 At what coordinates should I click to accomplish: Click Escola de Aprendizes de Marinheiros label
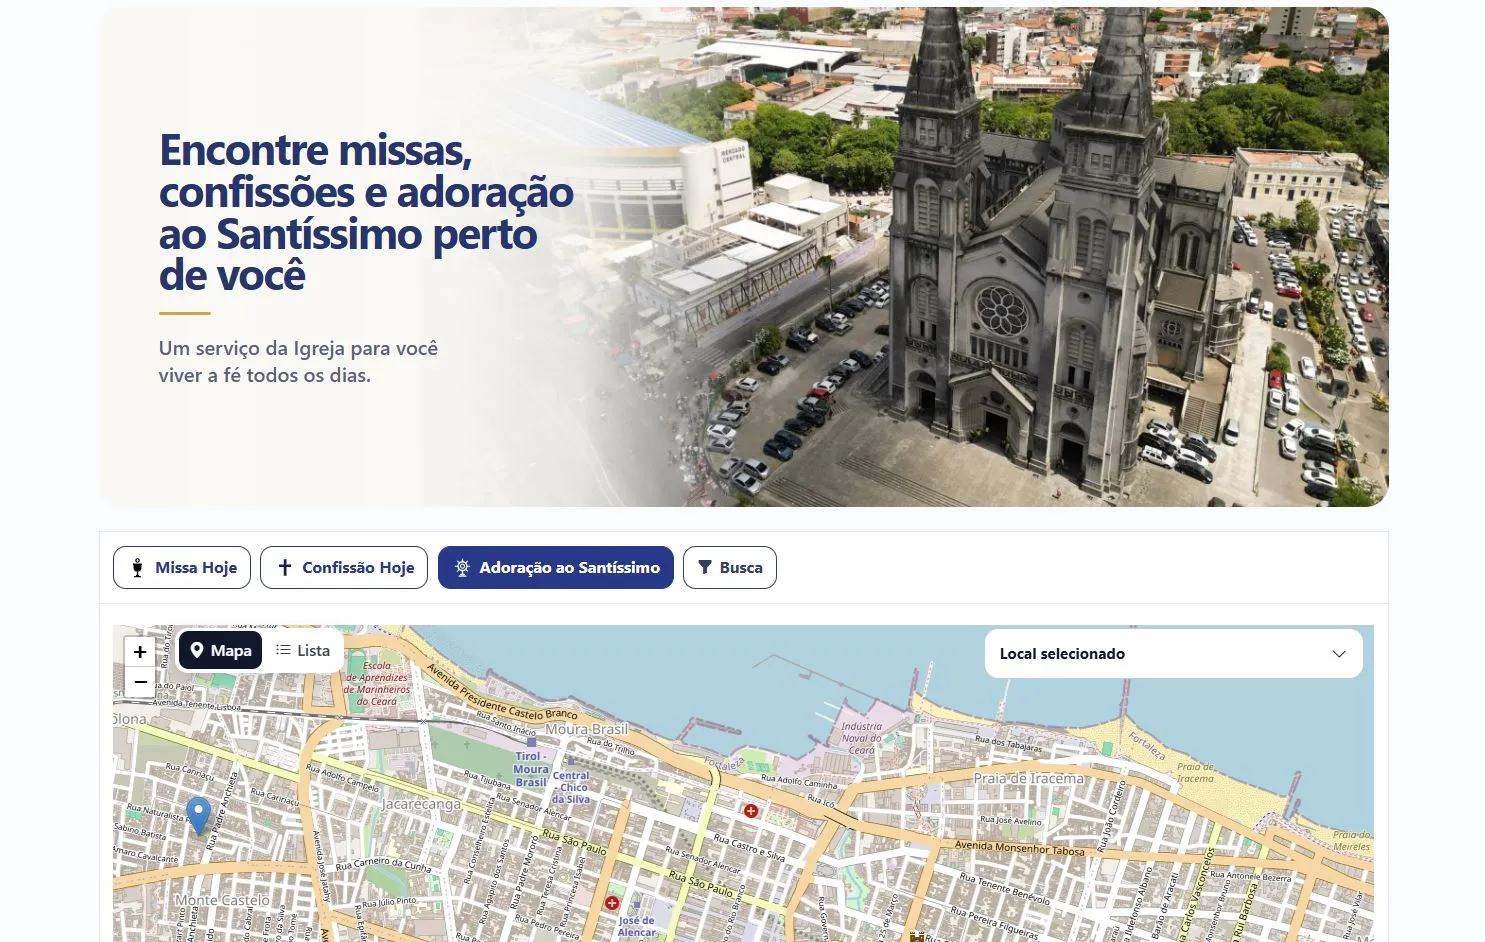tap(377, 683)
